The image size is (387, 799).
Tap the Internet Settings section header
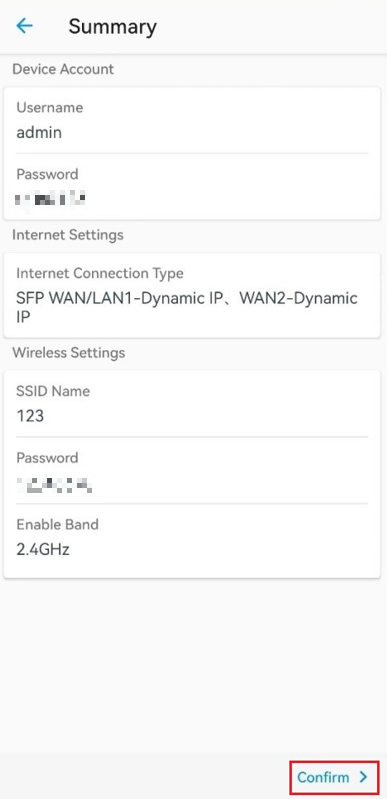68,235
